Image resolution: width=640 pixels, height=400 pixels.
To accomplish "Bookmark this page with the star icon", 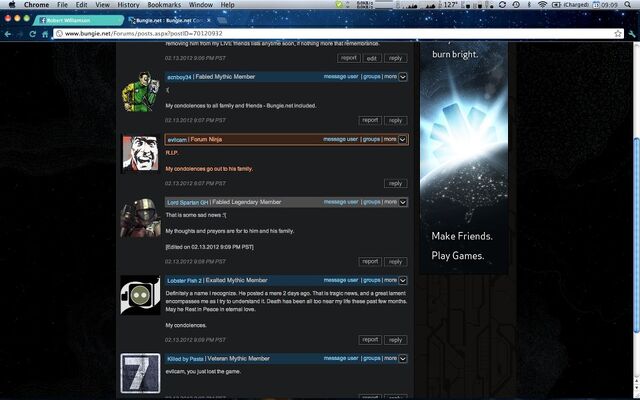I will (618, 33).
